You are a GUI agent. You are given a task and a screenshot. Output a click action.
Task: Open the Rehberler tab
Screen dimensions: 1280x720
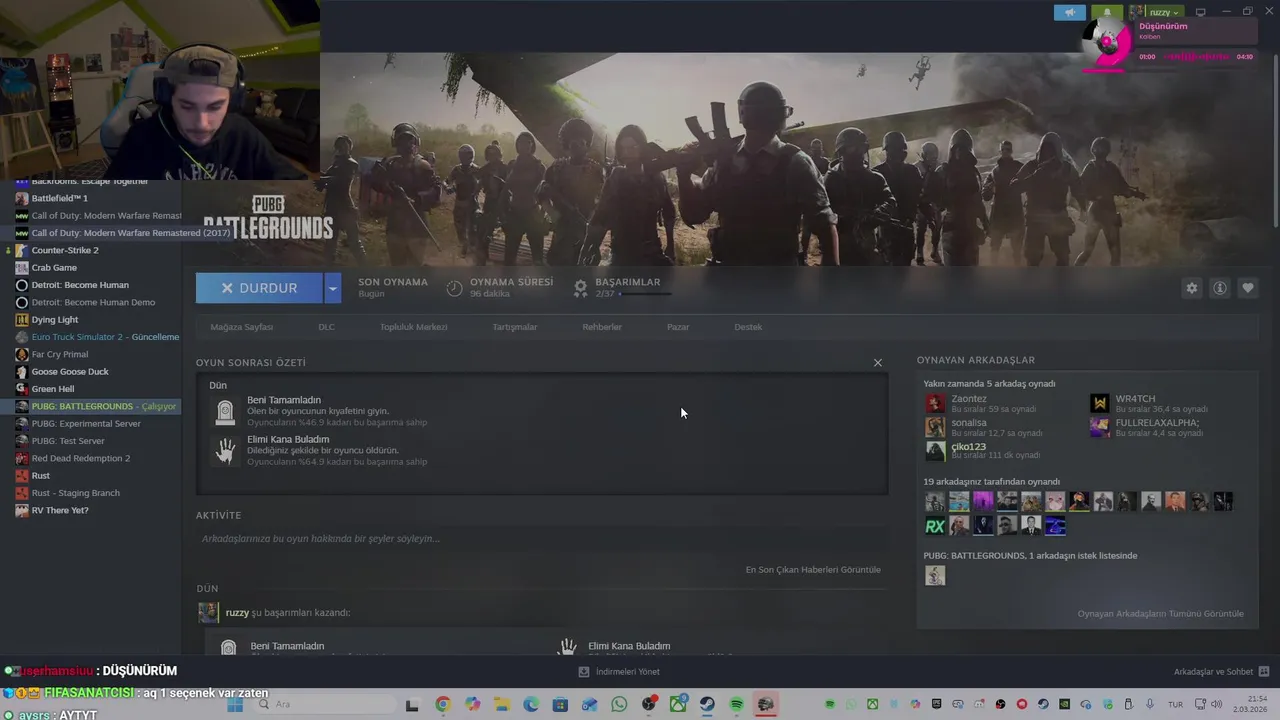click(x=602, y=327)
